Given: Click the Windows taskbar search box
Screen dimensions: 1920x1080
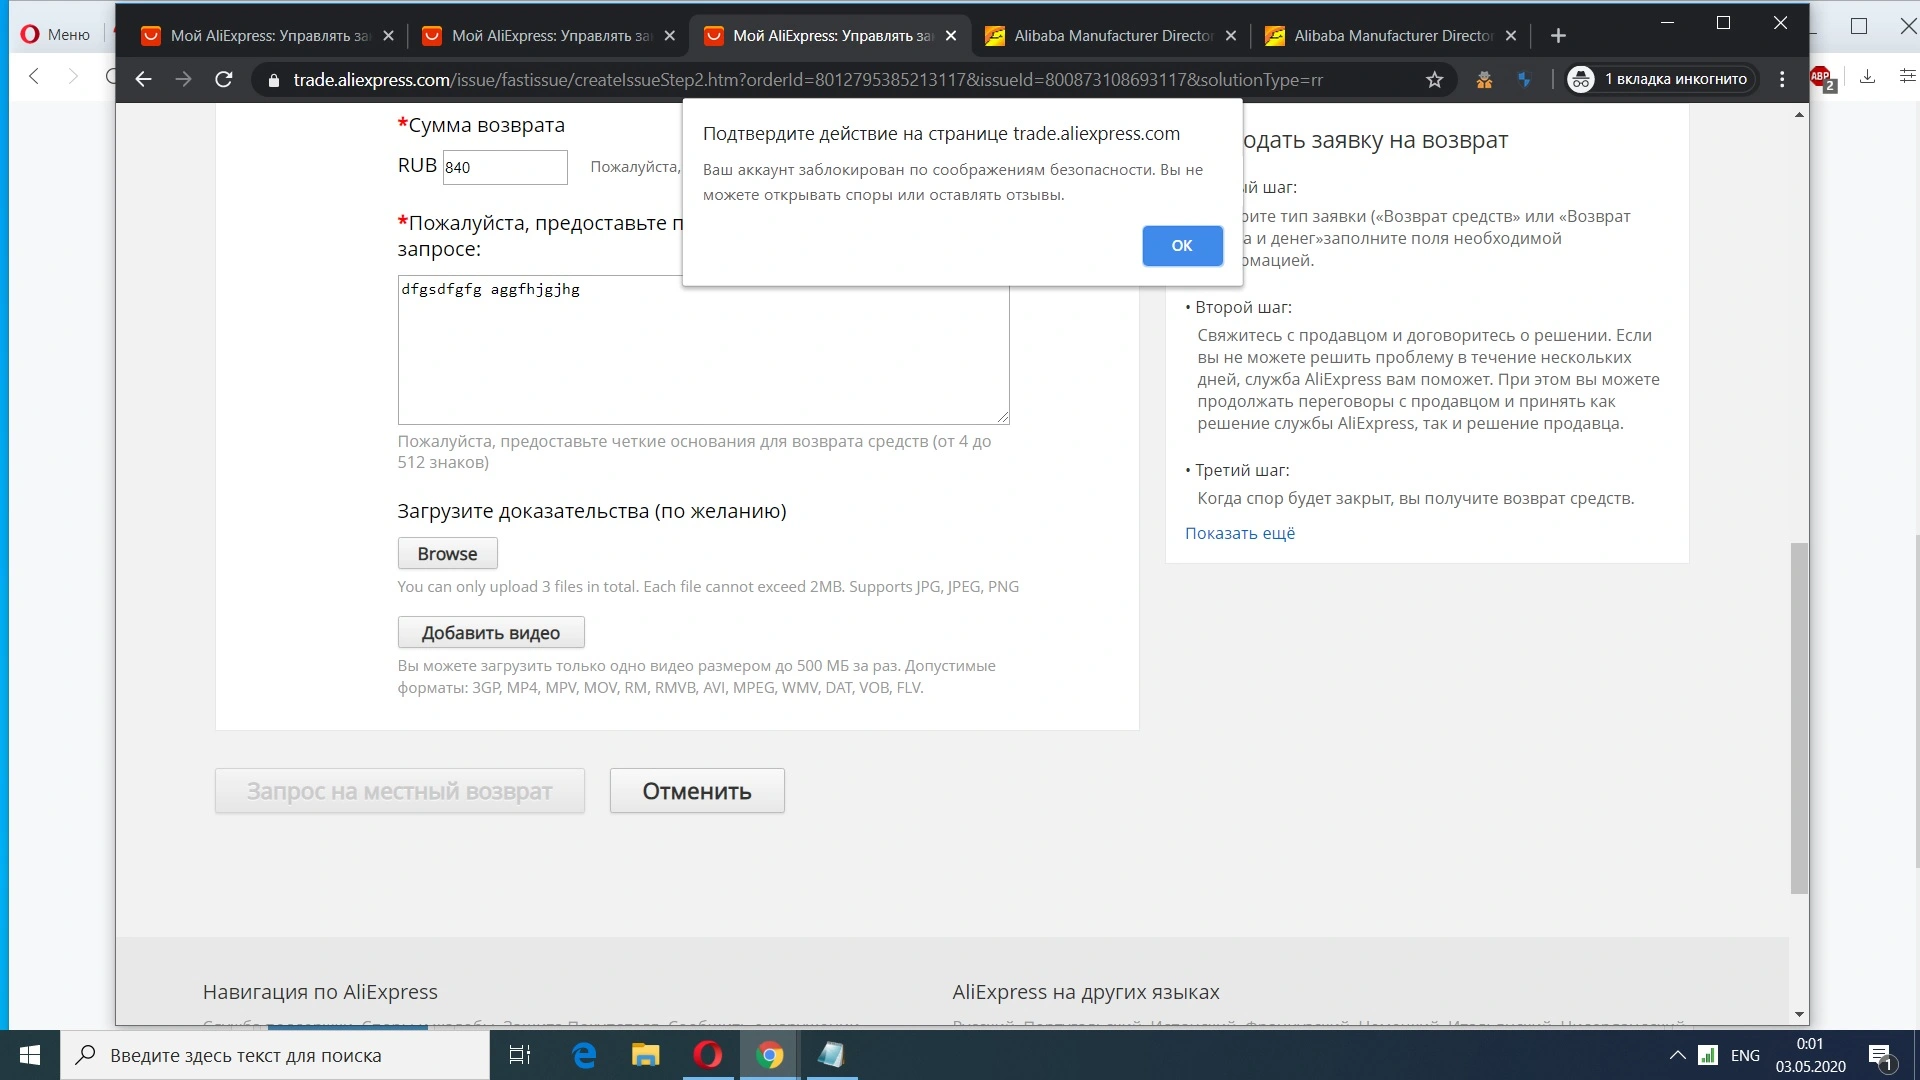Looking at the screenshot, I should click(x=275, y=1055).
